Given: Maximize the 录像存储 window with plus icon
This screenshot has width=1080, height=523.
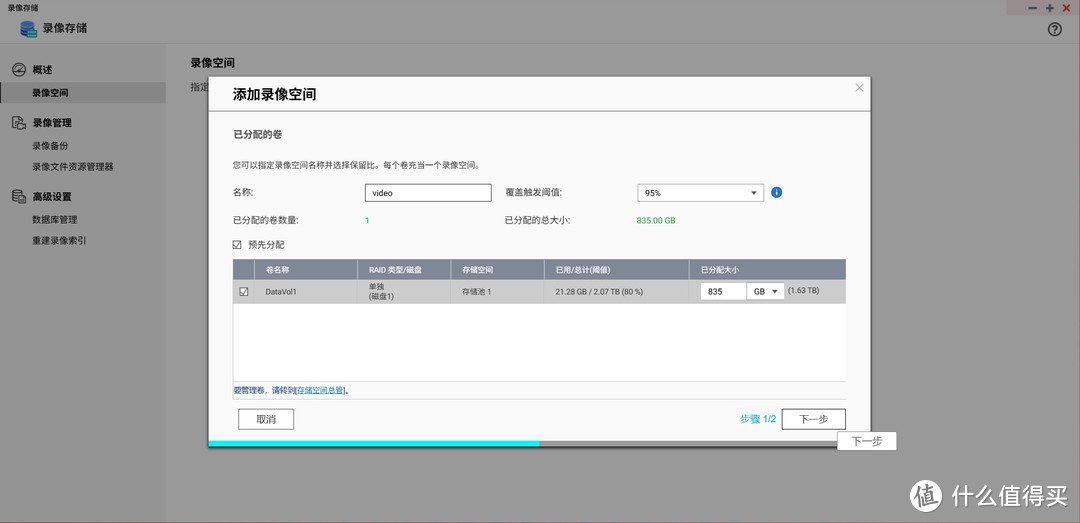Looking at the screenshot, I should tap(1050, 8).
